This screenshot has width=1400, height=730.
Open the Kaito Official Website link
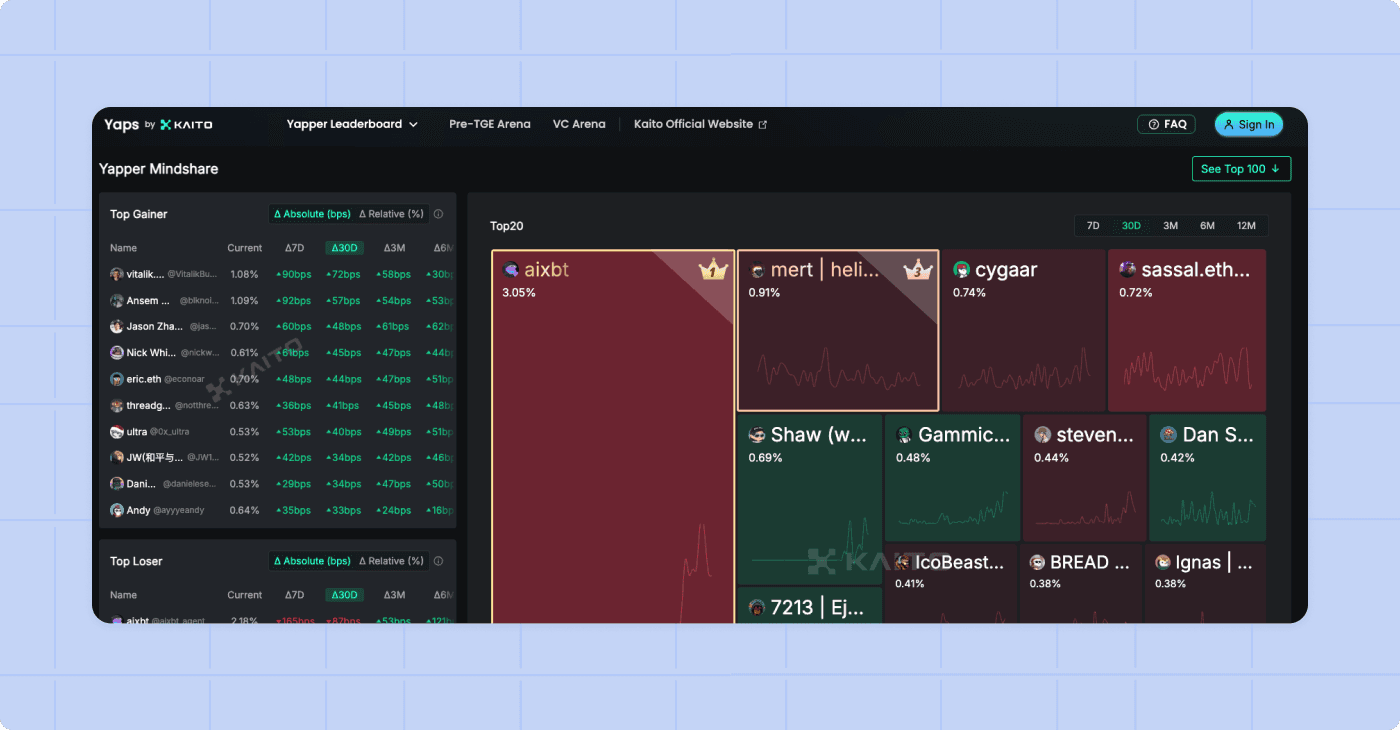coord(700,125)
